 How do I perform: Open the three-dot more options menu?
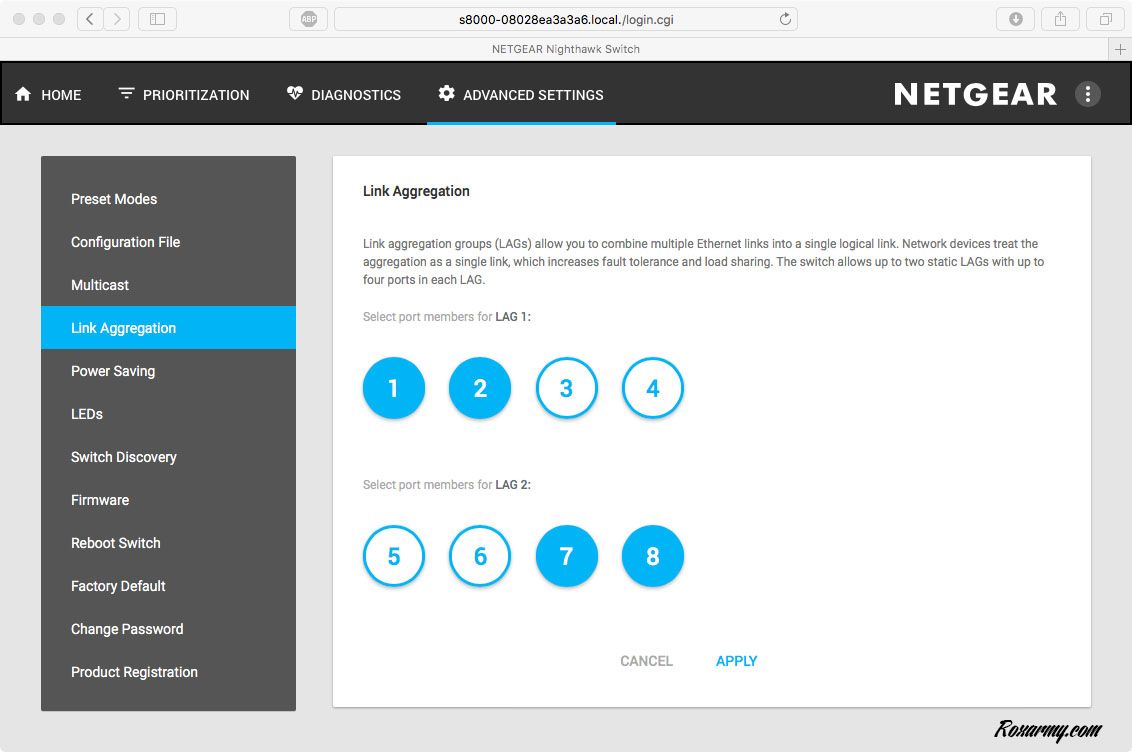[1087, 94]
